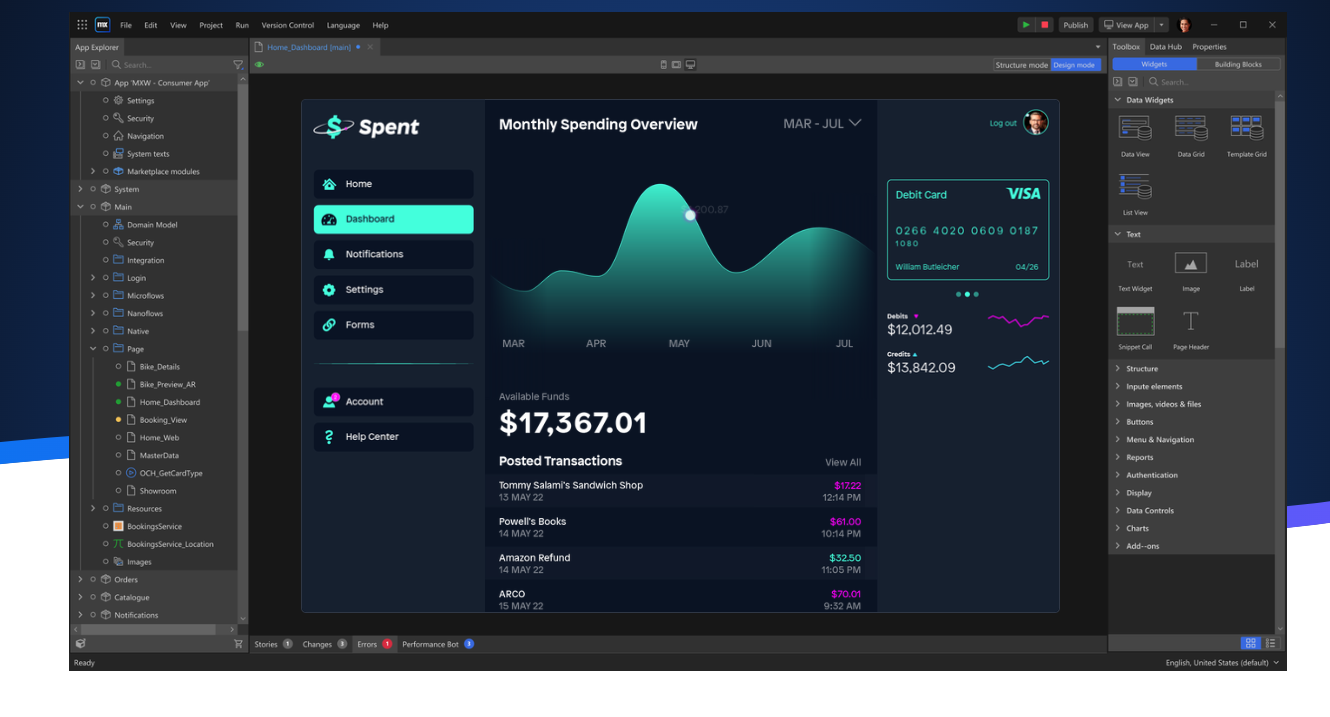Click the Publish button
The width and height of the screenshot is (1330, 717).
[x=1076, y=25]
